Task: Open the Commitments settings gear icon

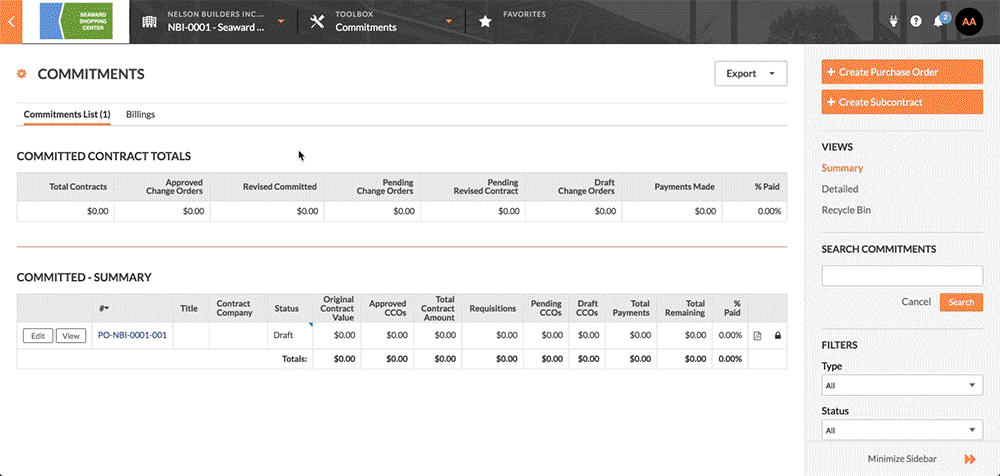Action: tap(22, 74)
